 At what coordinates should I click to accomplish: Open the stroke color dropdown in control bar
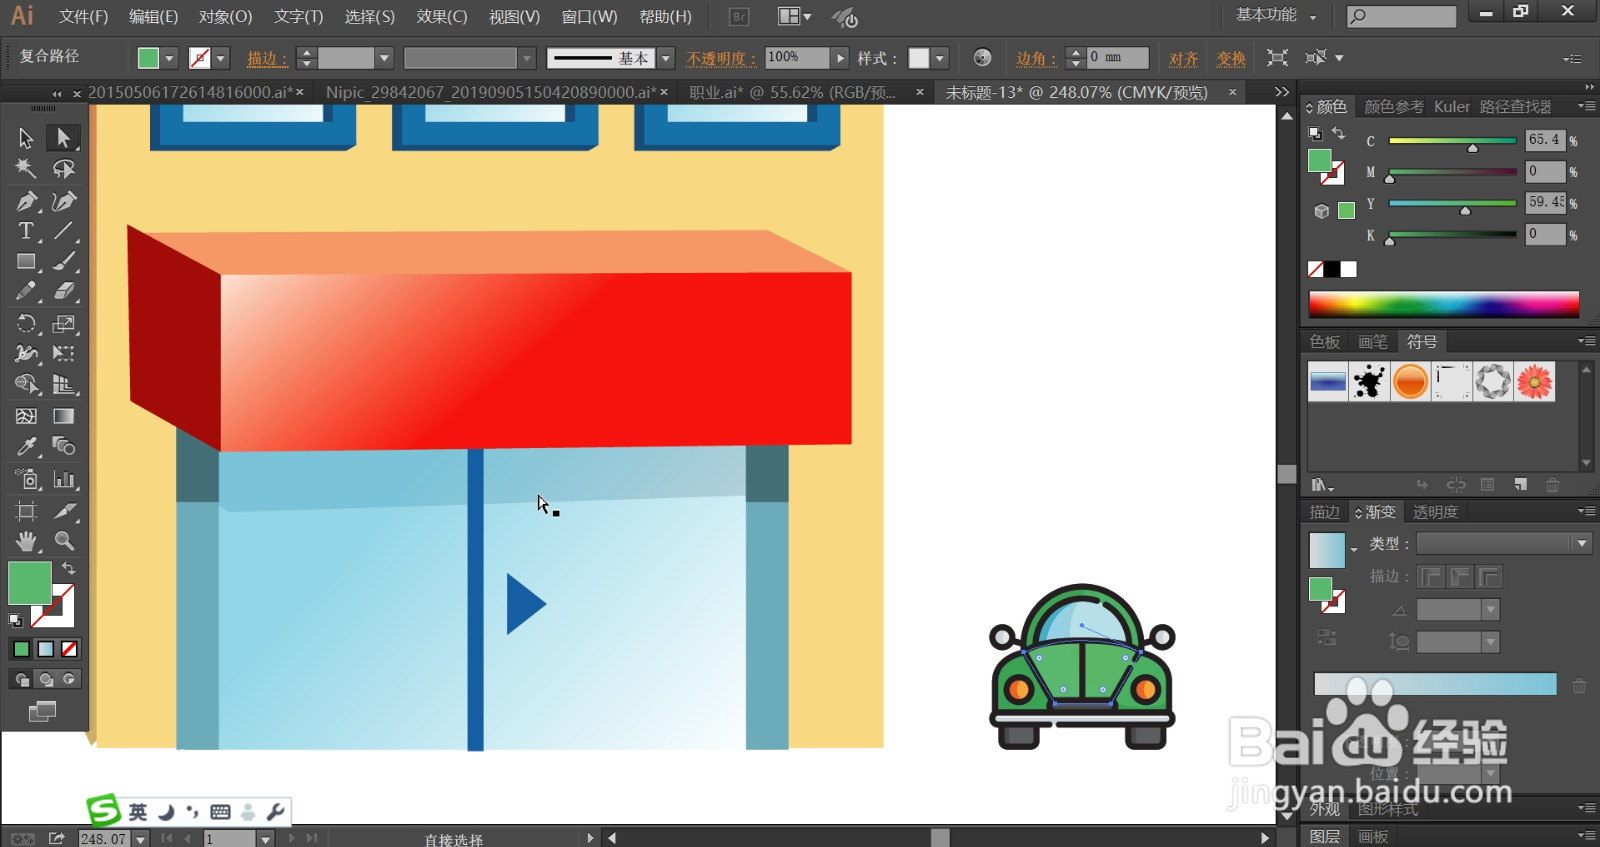coord(221,59)
